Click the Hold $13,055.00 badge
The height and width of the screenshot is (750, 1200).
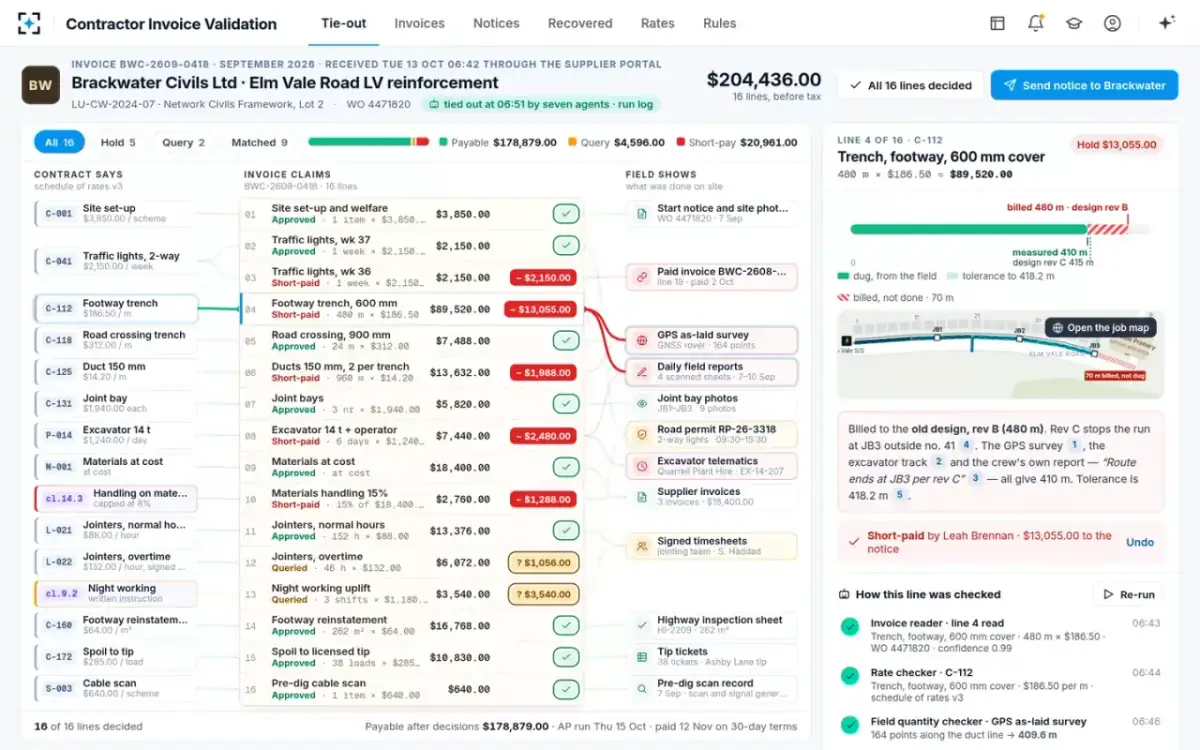(1118, 145)
